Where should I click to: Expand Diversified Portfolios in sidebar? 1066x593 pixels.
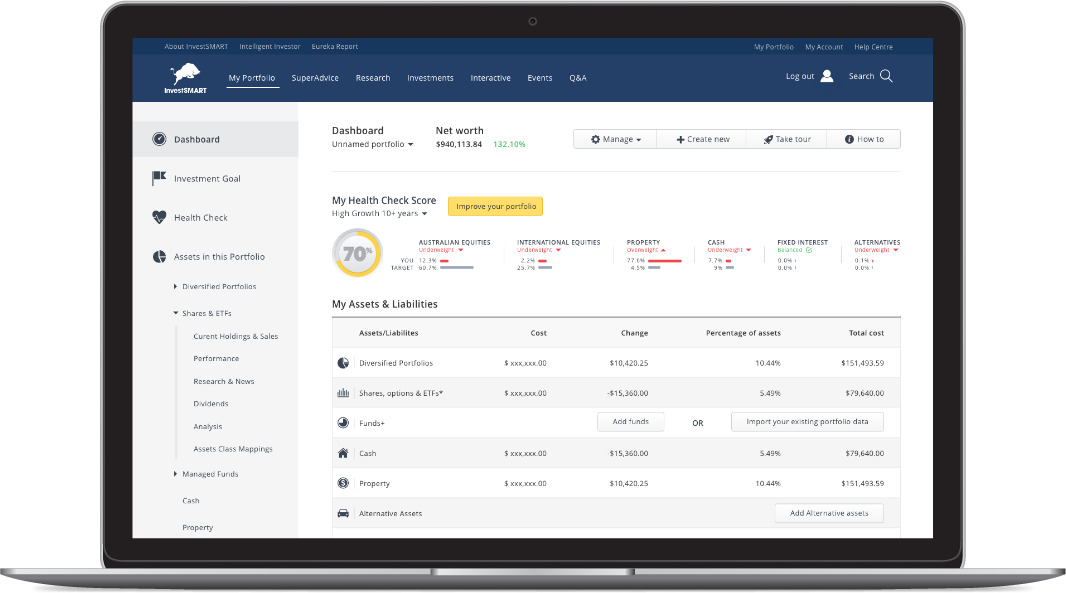coord(176,287)
